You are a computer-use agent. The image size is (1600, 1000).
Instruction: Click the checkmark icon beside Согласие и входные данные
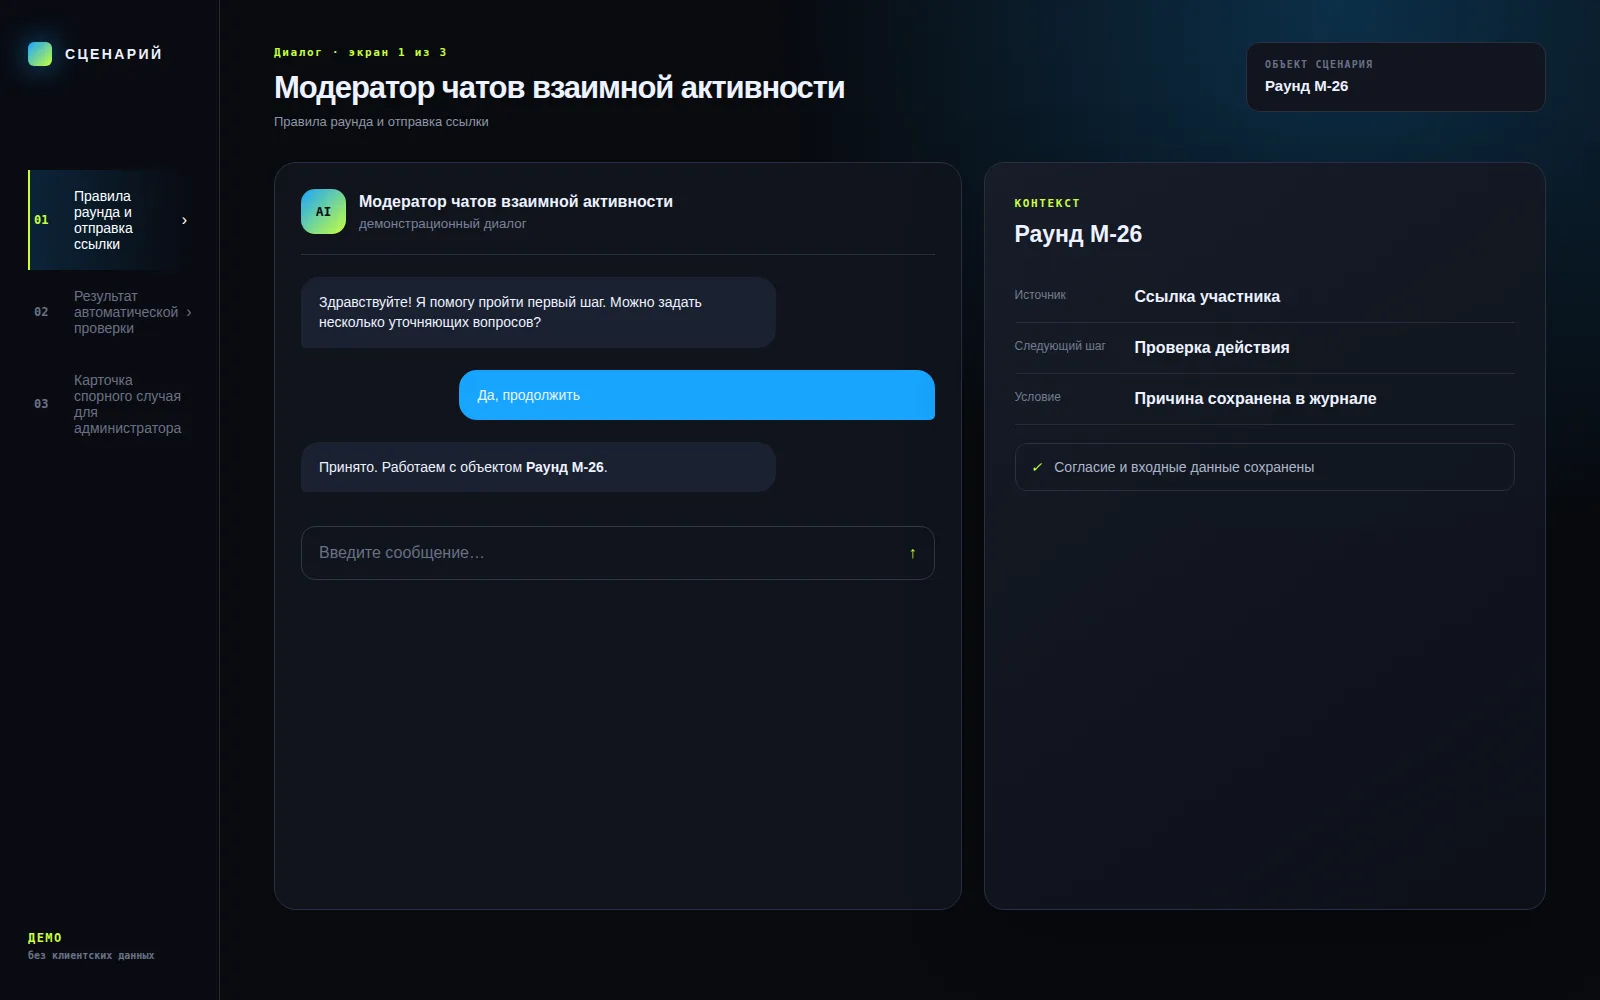1037,467
